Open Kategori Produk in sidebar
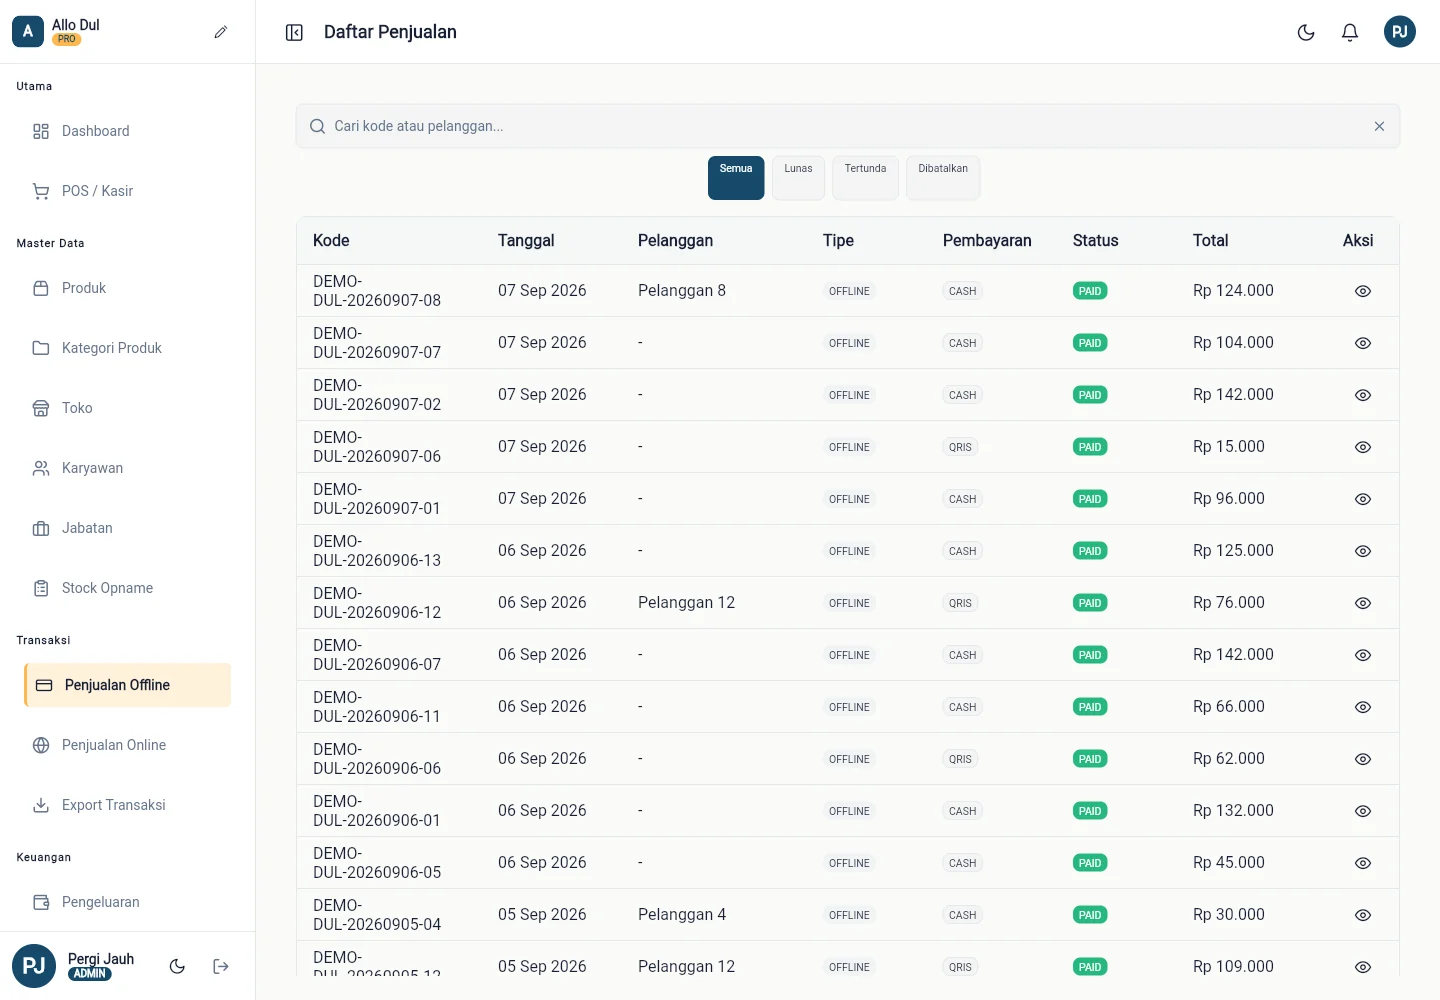 128,348
